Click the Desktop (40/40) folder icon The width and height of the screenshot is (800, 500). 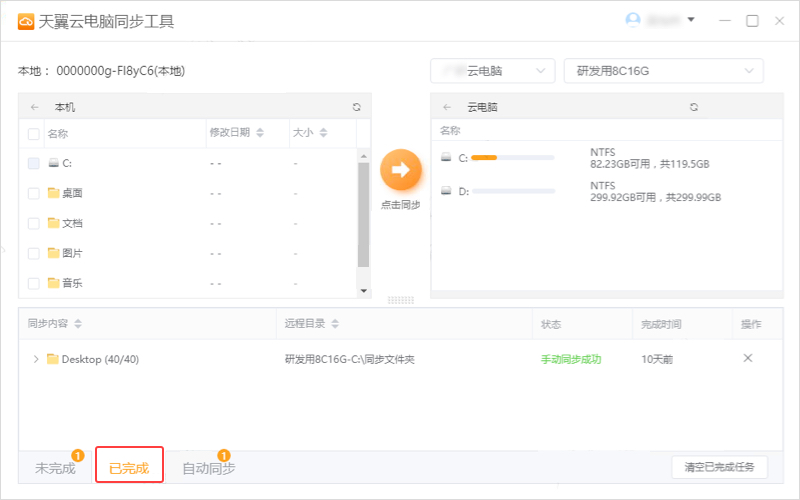coord(53,359)
